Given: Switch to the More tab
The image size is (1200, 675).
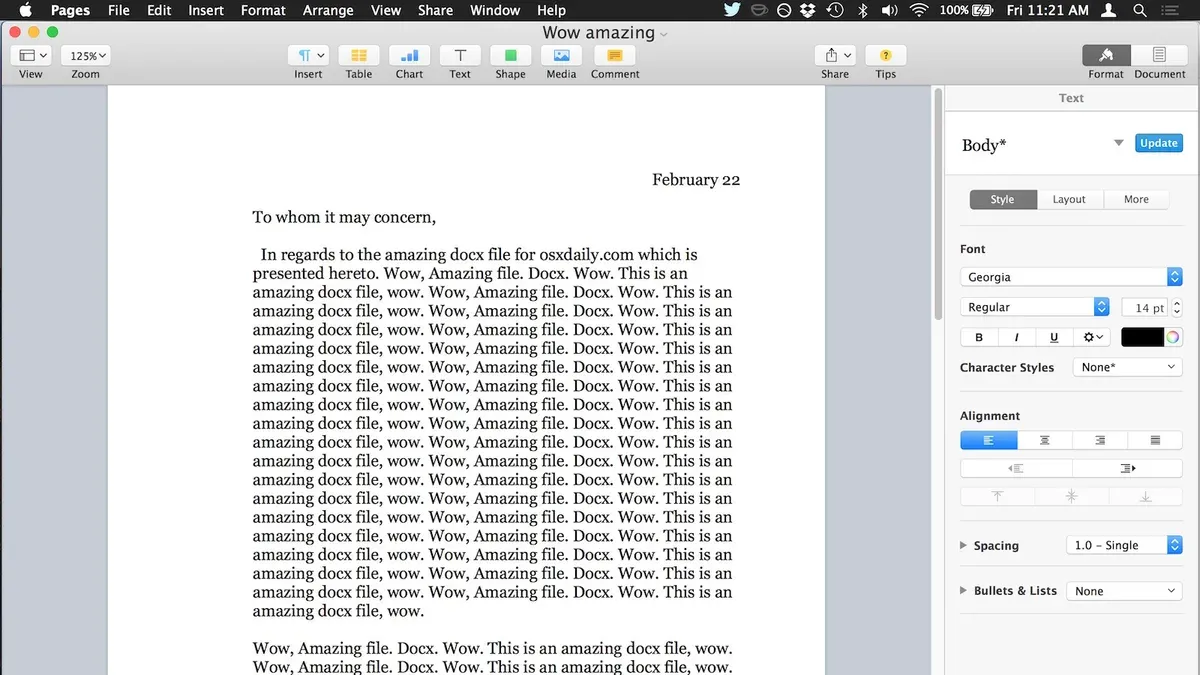Looking at the screenshot, I should click(1136, 199).
